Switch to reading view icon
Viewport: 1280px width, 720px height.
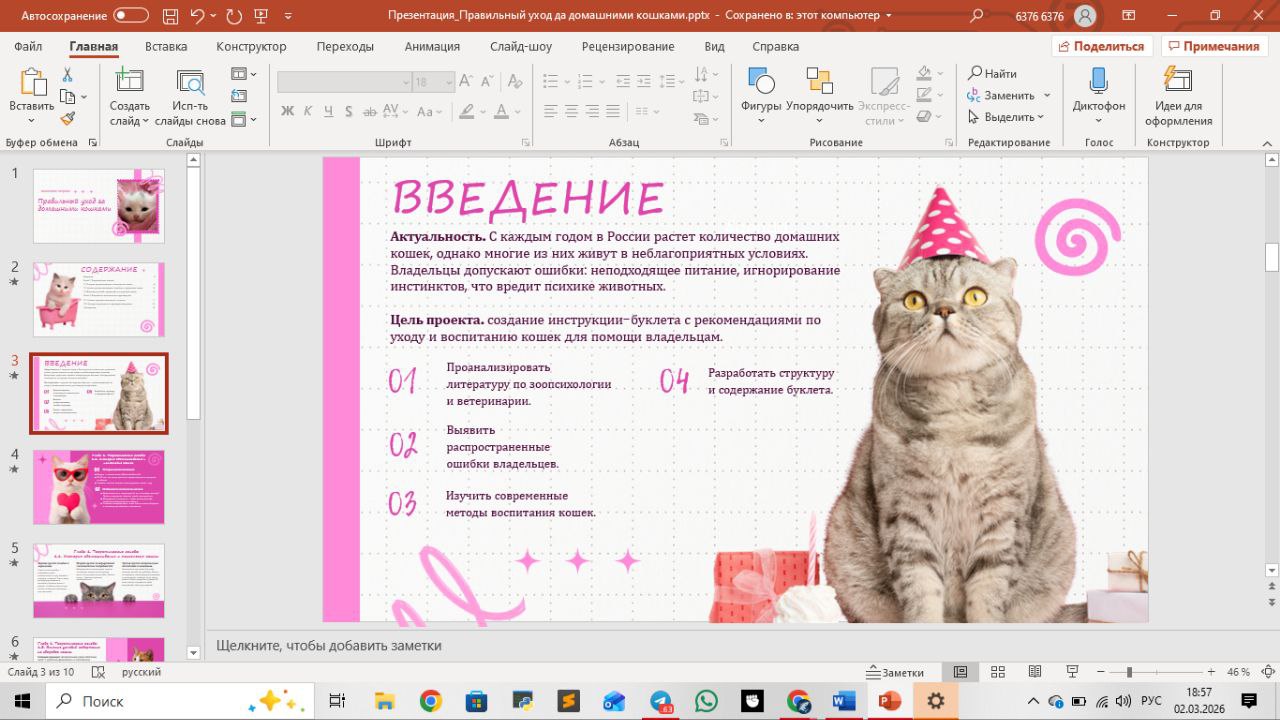tap(1035, 672)
